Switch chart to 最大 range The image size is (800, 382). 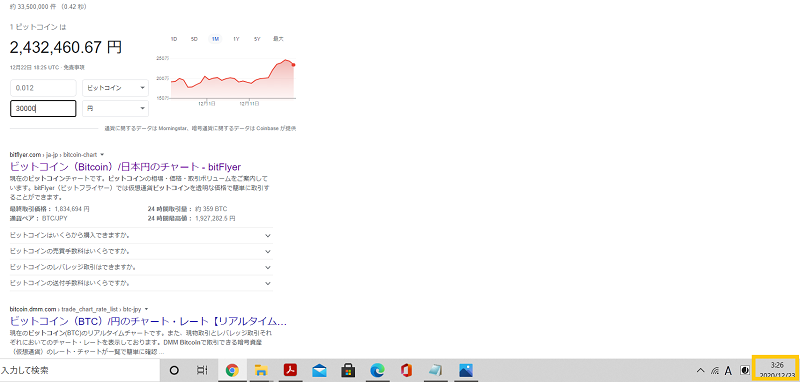pos(278,39)
